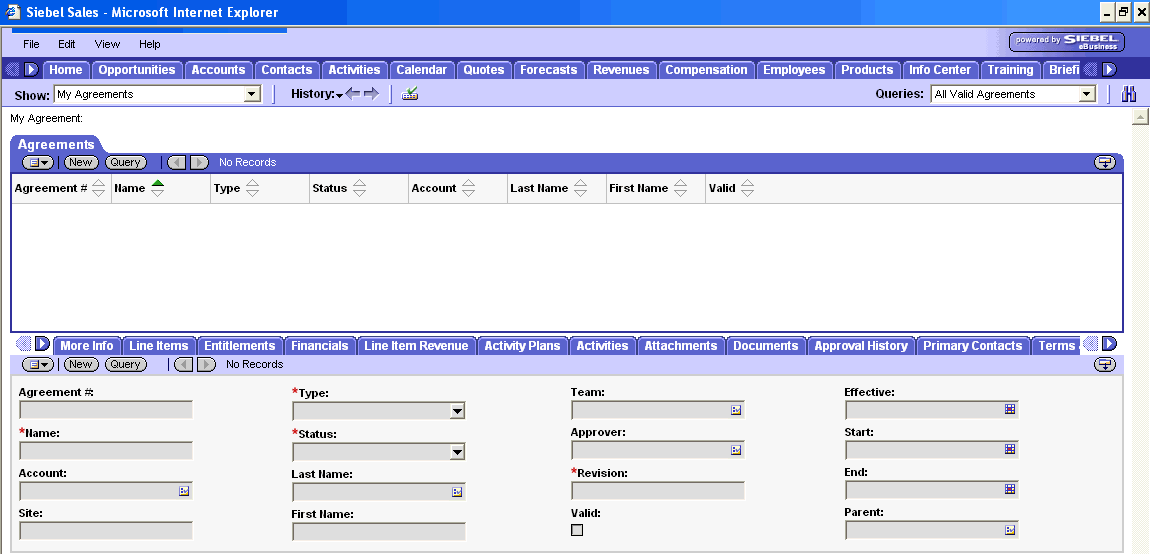Click in the Revision input field
Screen dimensions: 1150x554
(658, 491)
